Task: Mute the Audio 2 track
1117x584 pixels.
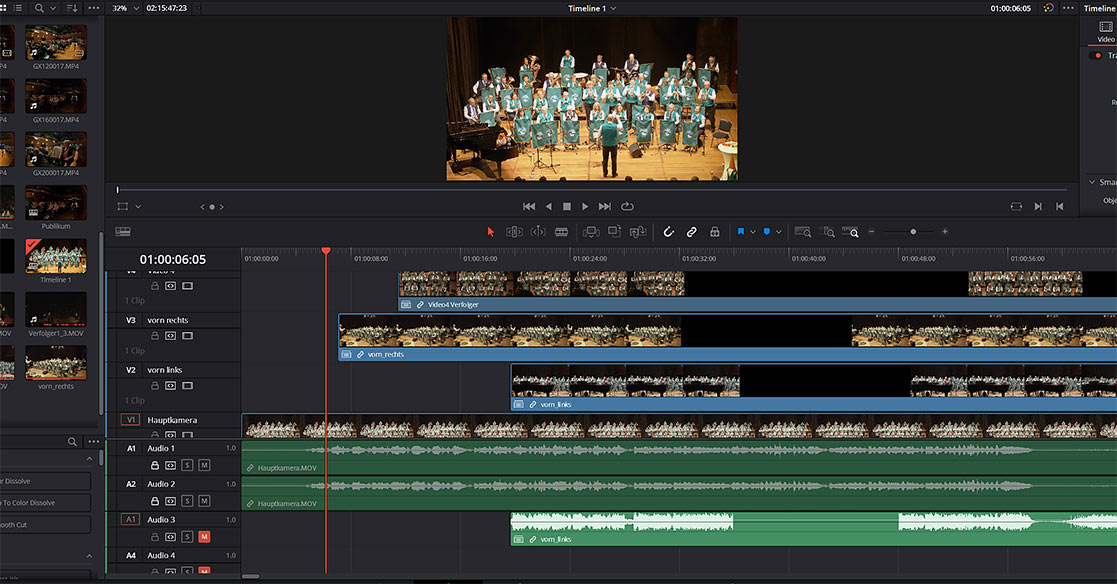Action: click(204, 501)
